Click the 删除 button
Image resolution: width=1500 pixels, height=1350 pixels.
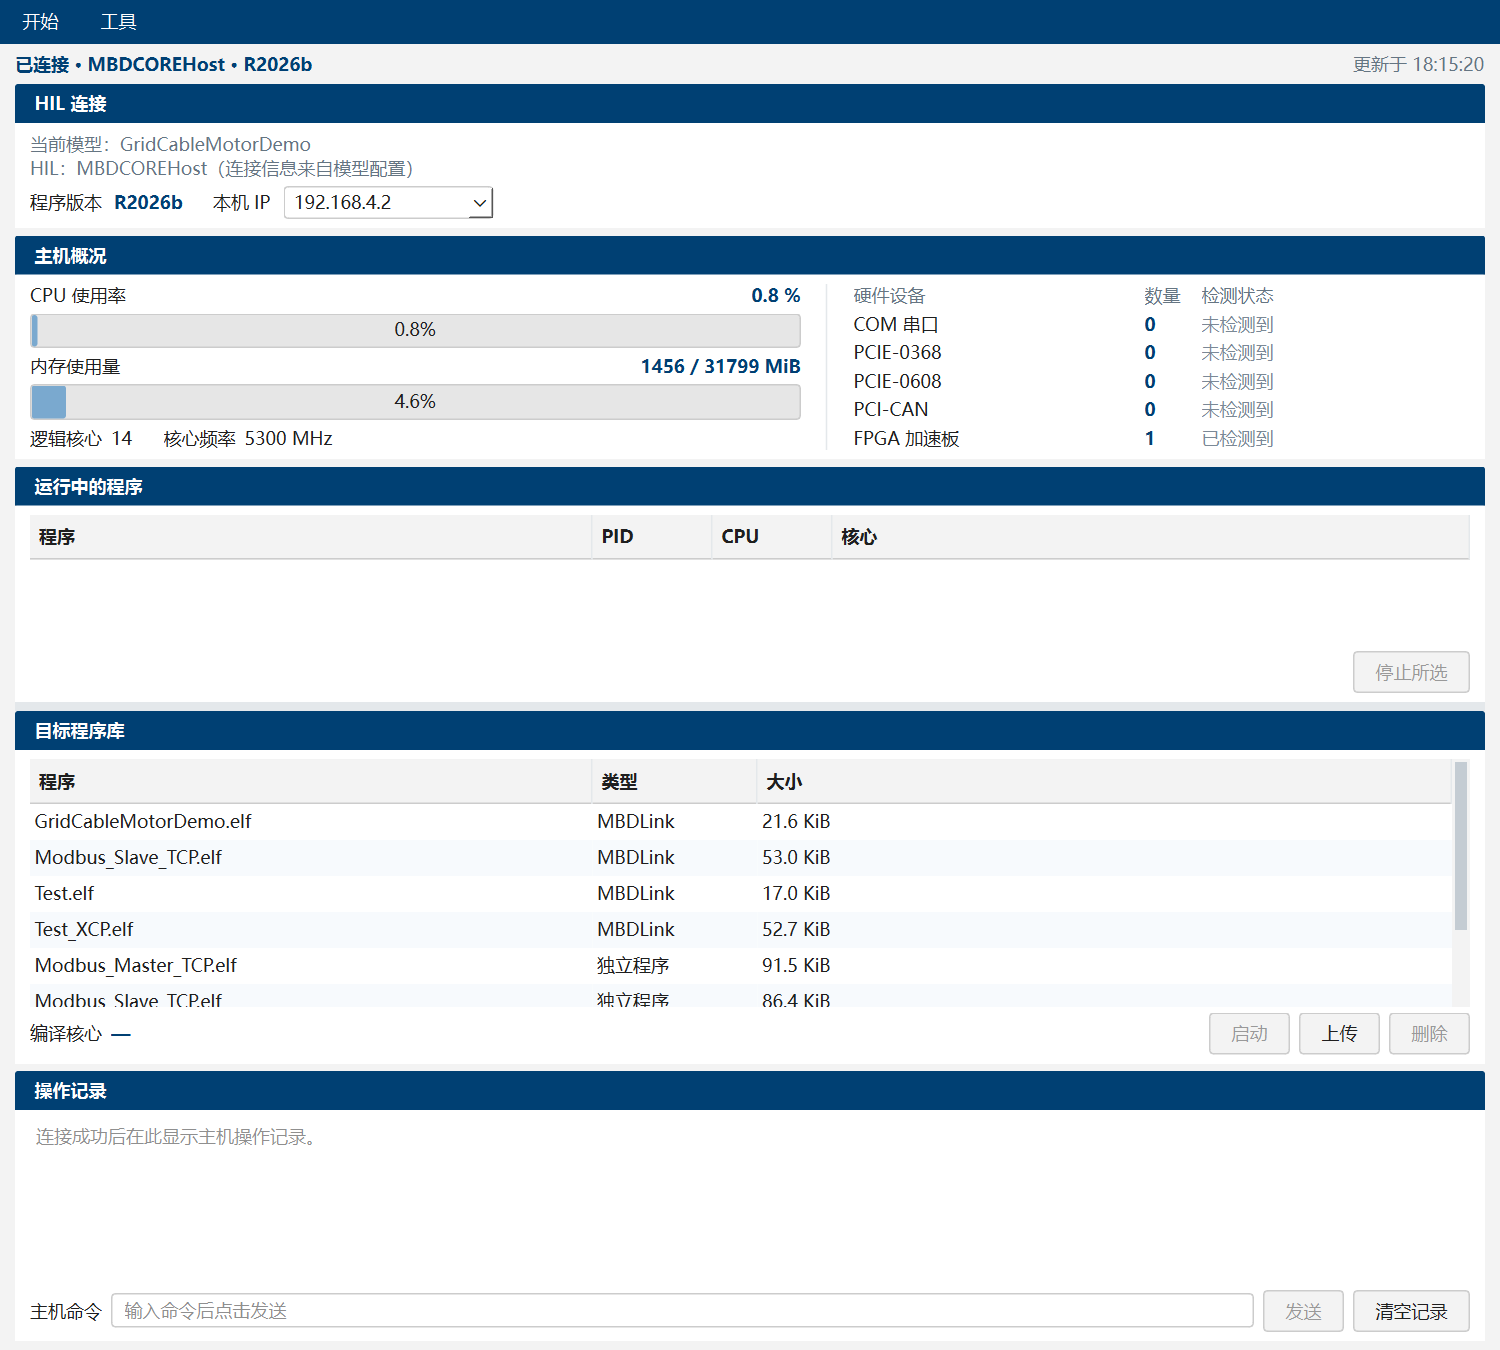pos(1429,1034)
